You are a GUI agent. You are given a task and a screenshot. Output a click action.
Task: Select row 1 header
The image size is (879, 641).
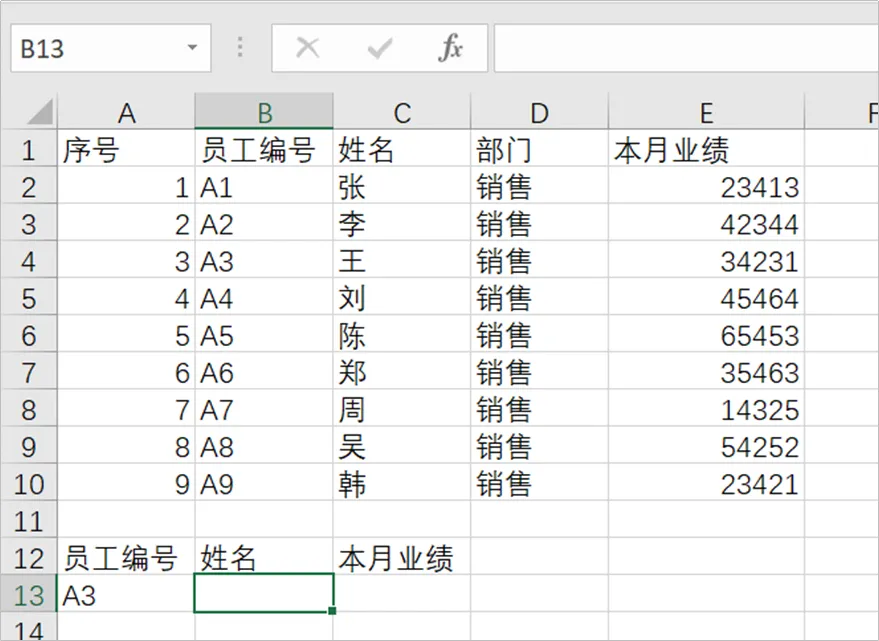29,149
